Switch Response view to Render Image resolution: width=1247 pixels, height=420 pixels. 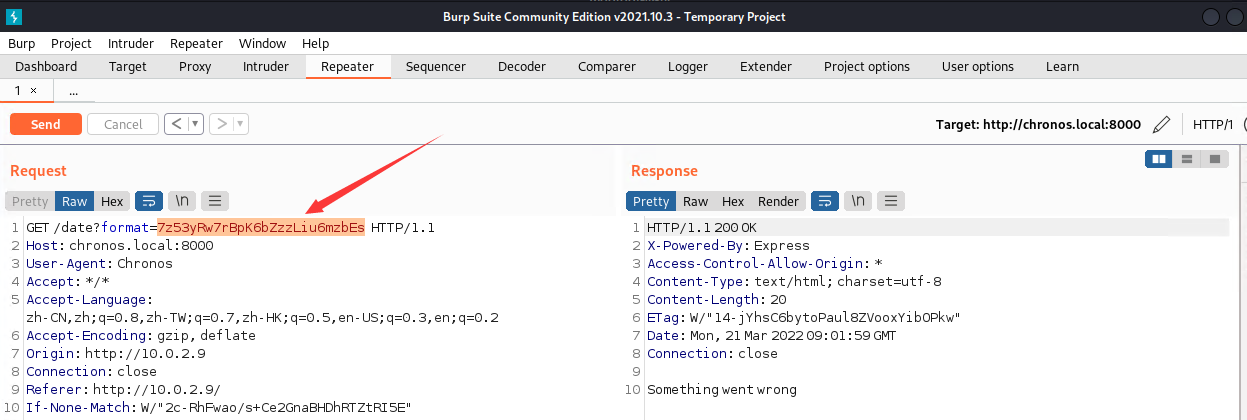pos(778,201)
